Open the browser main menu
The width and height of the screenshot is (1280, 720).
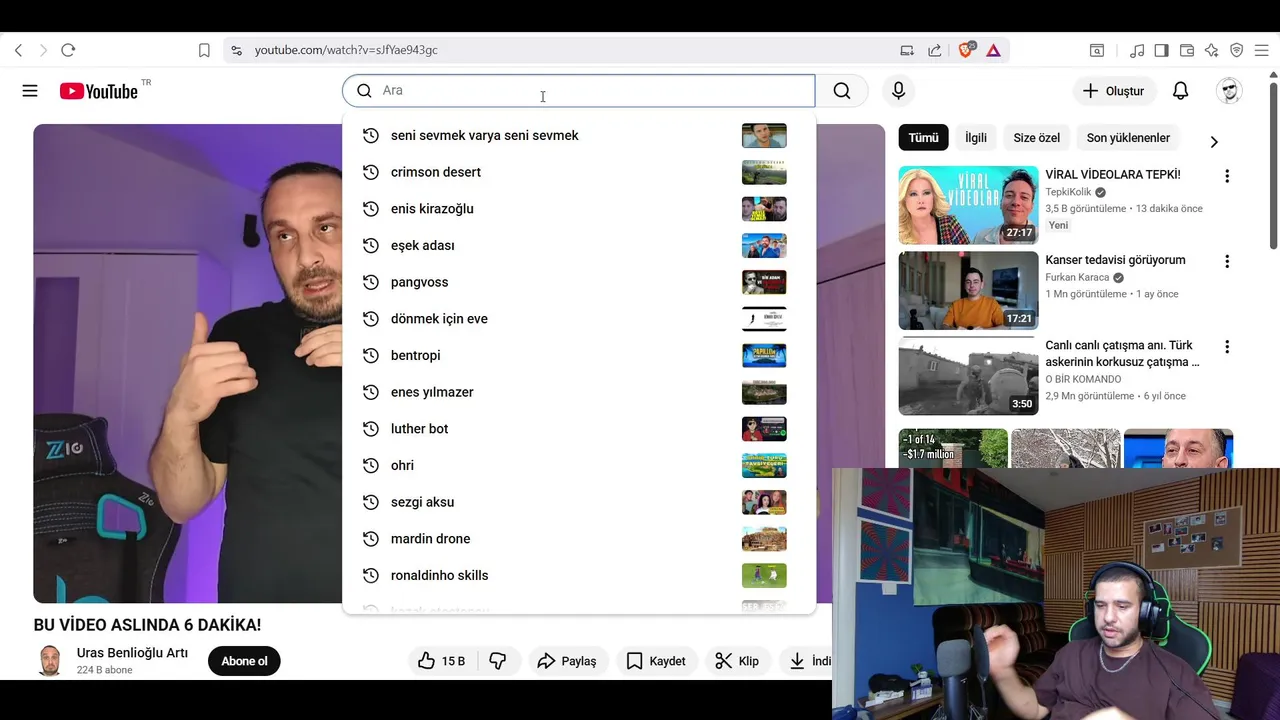[1261, 50]
